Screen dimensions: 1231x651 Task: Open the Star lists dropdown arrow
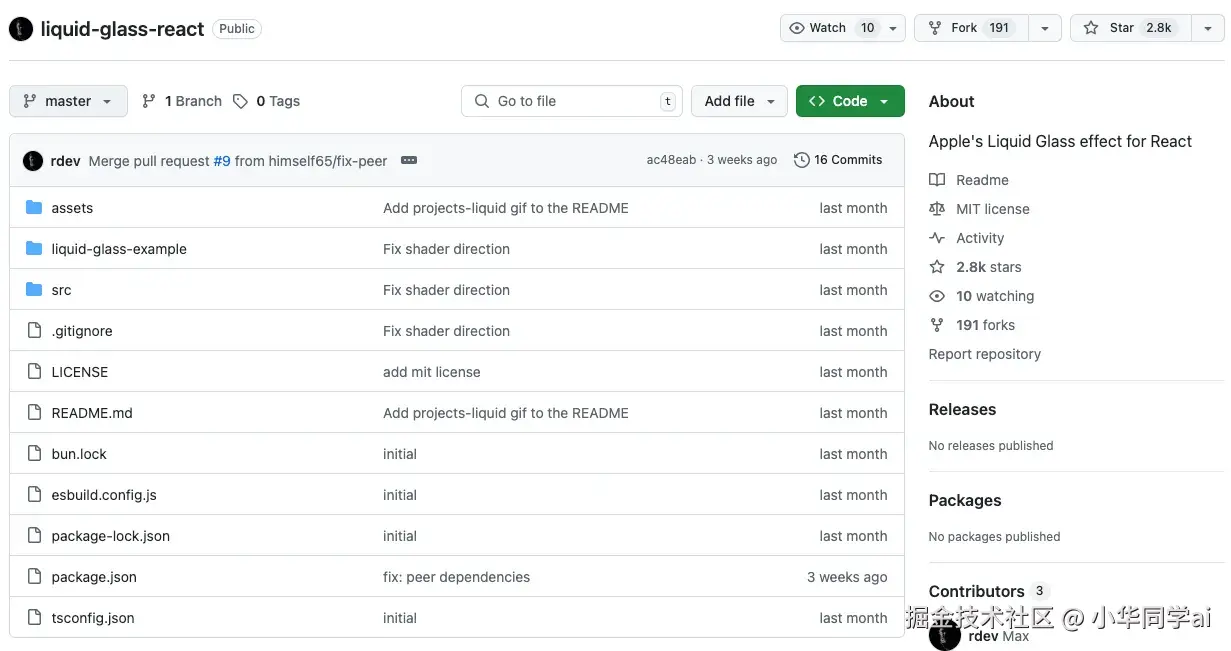1207,28
